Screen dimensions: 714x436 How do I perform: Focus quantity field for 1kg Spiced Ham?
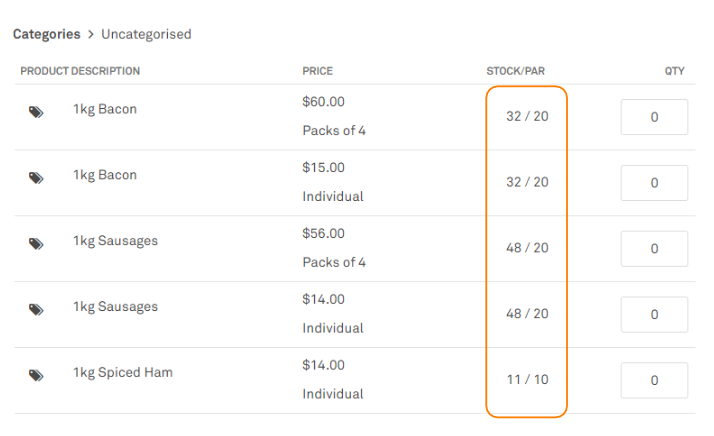pos(654,380)
